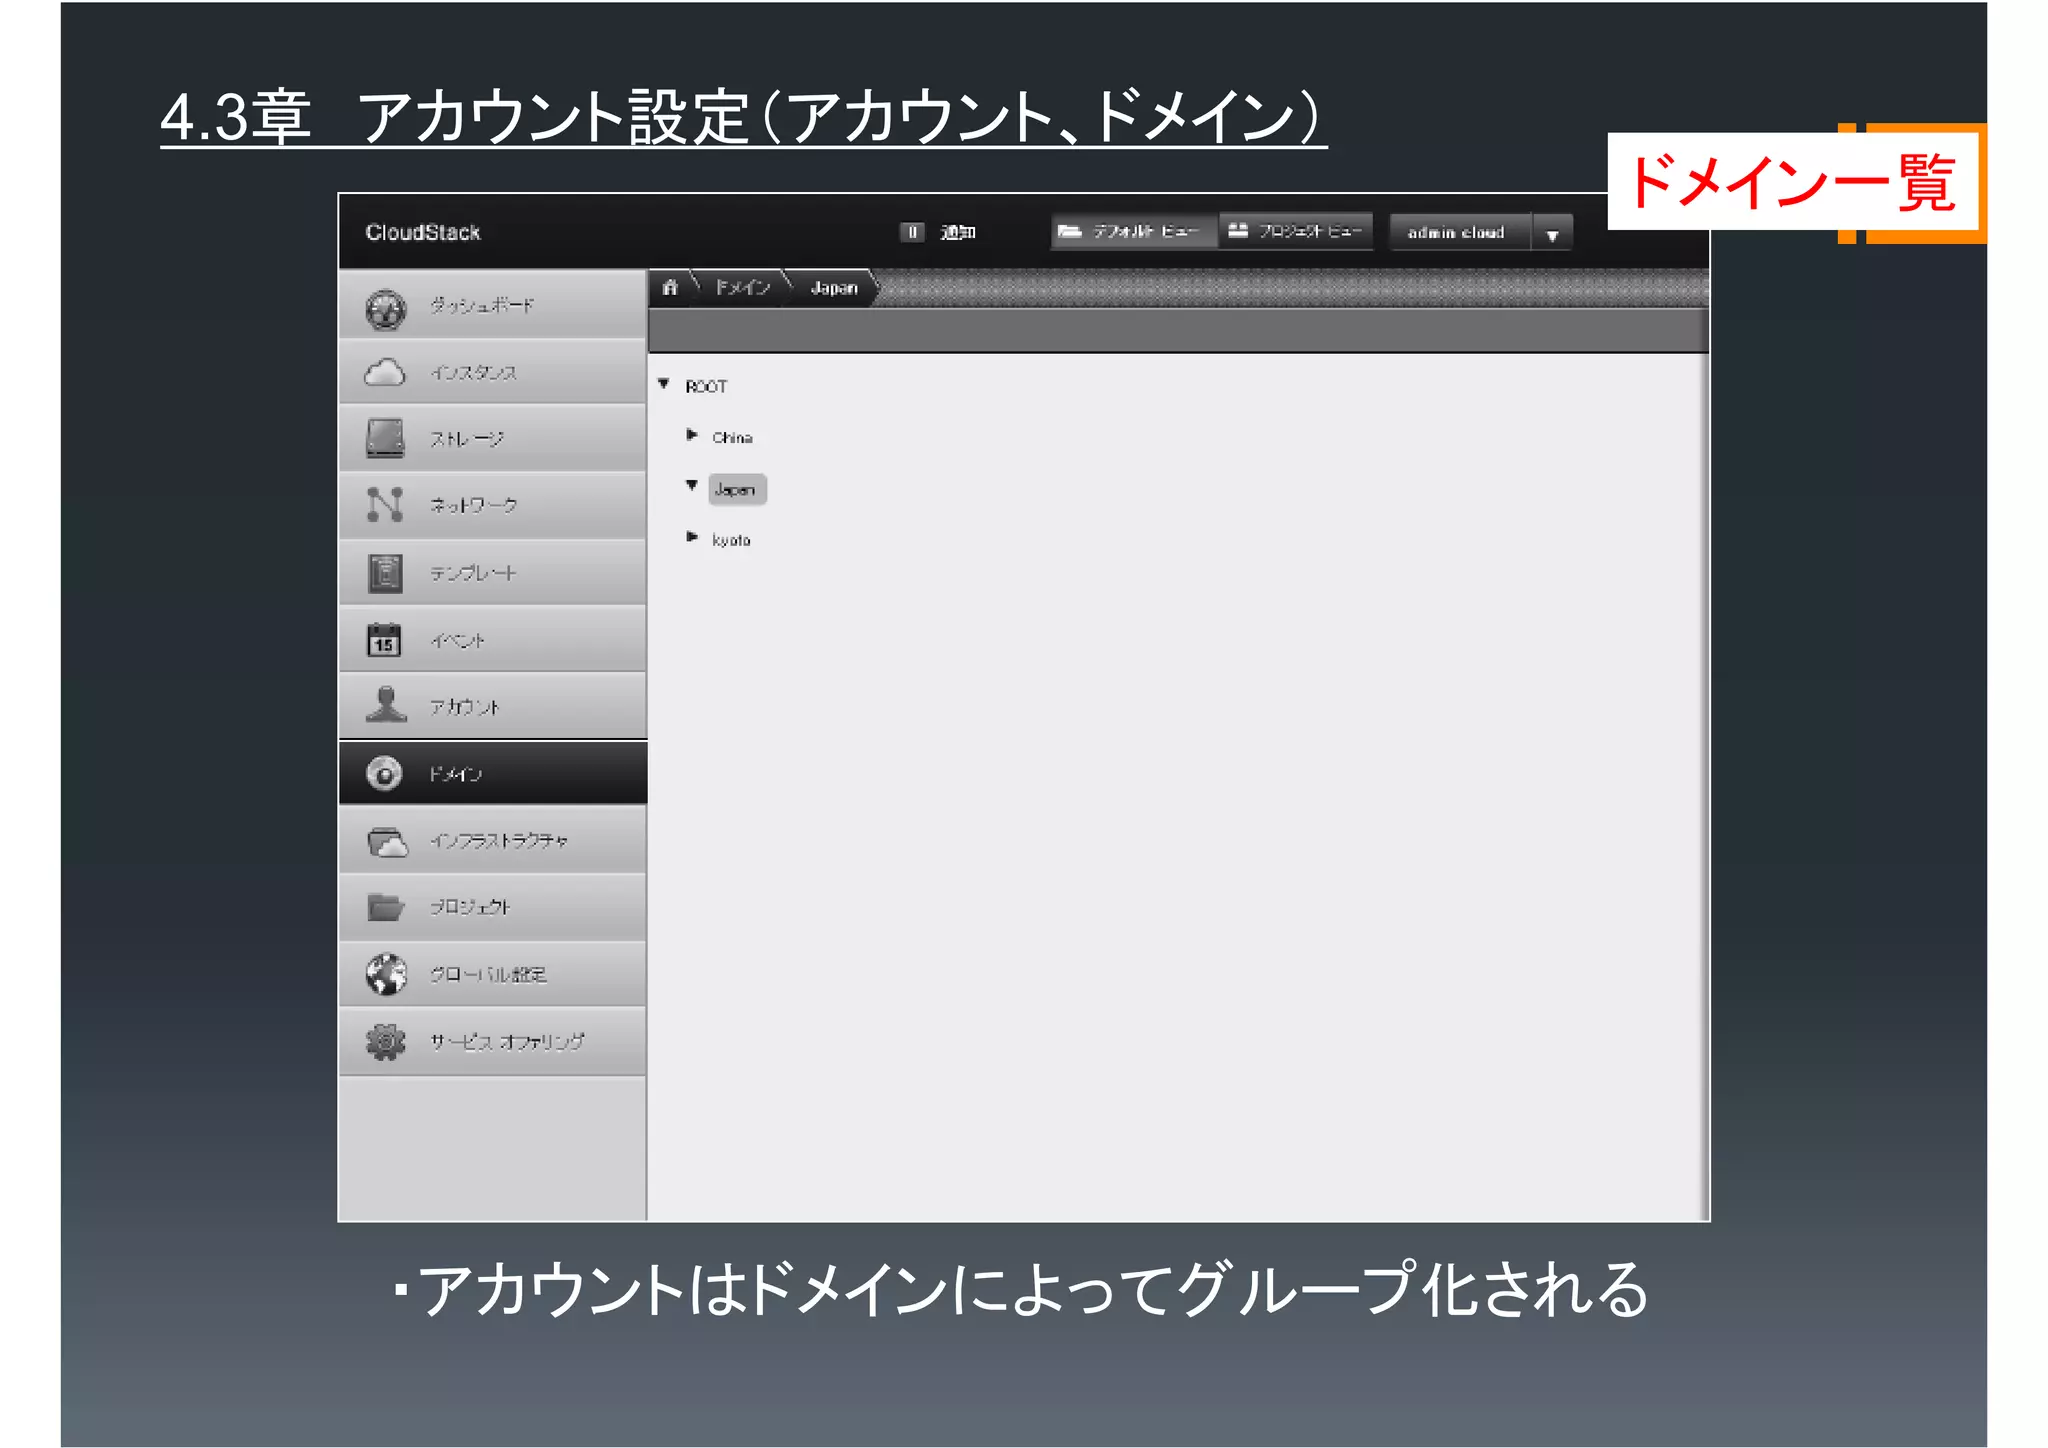Expand the China domain node

click(691, 435)
